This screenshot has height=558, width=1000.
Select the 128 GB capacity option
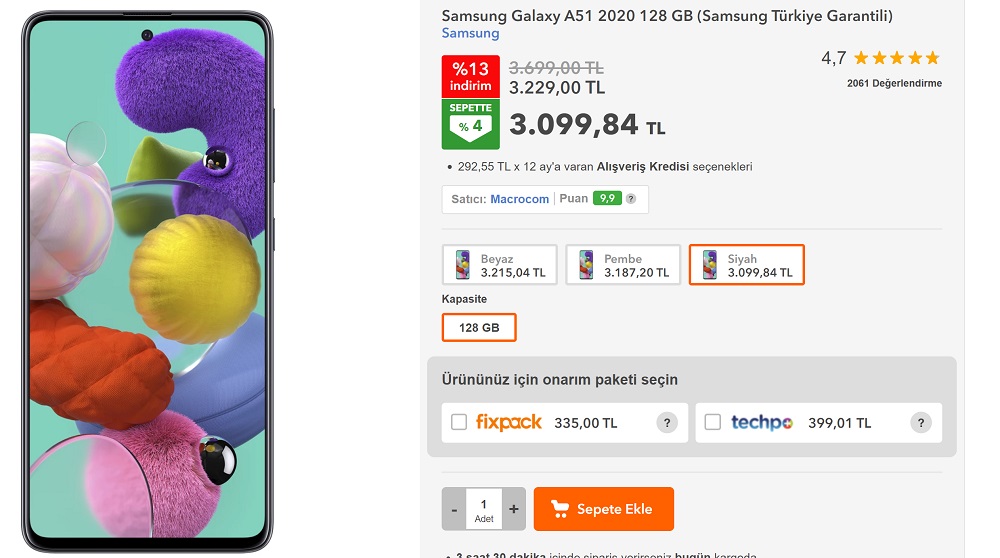[479, 328]
